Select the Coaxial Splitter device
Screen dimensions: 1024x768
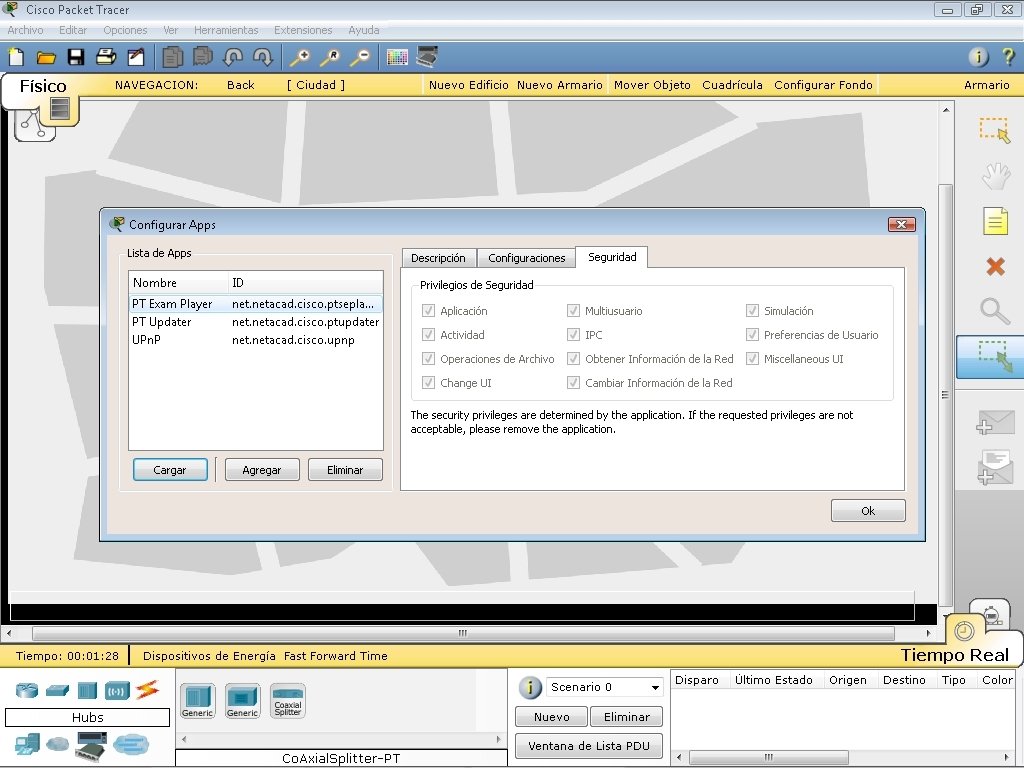(x=287, y=701)
